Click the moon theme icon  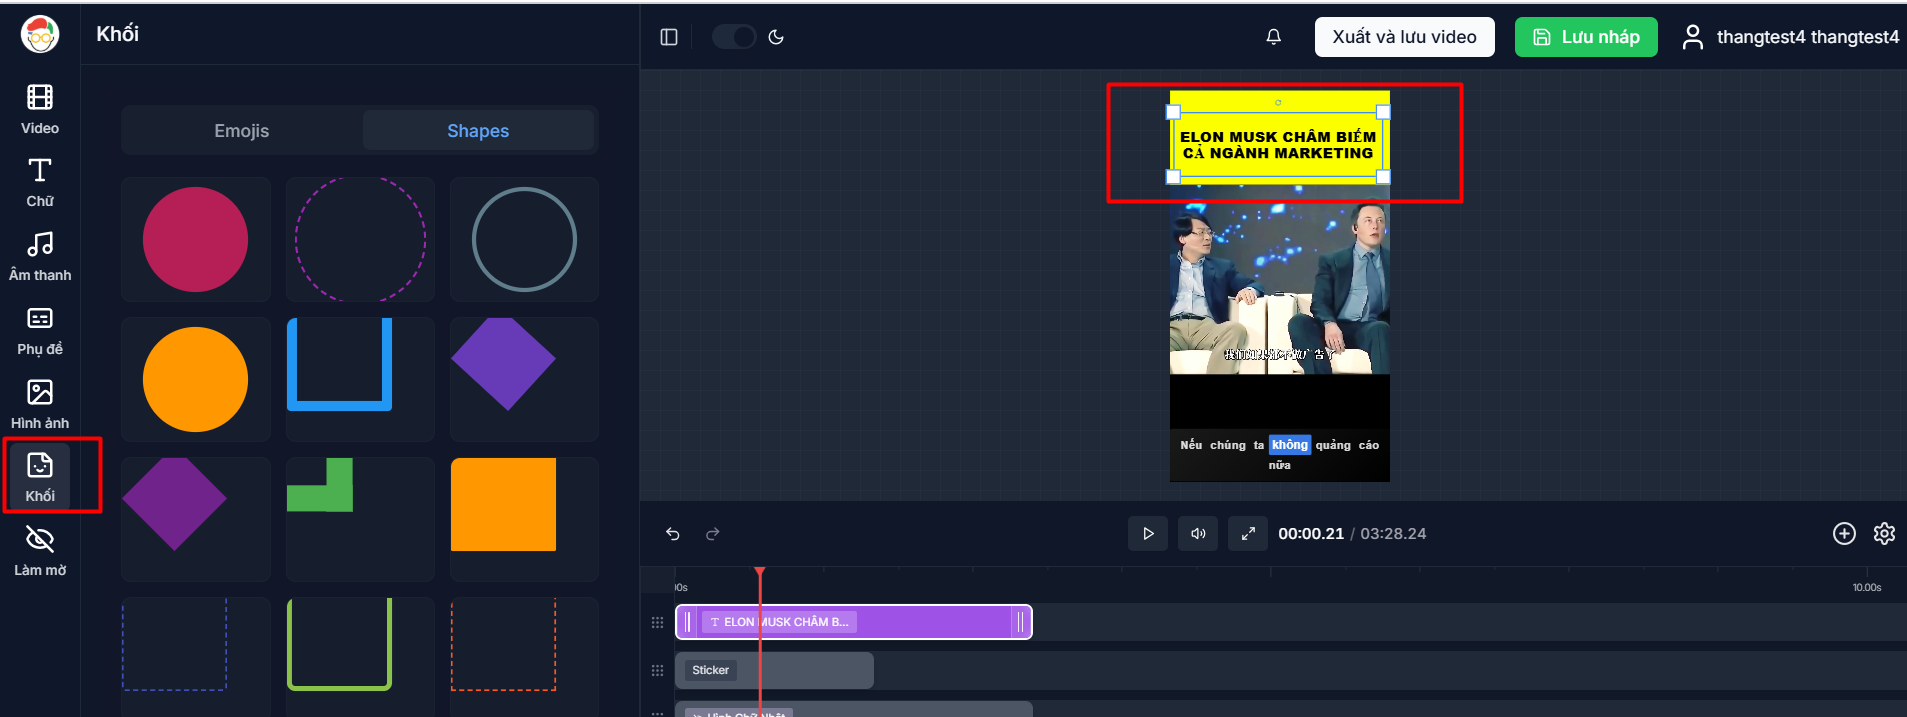tap(776, 37)
